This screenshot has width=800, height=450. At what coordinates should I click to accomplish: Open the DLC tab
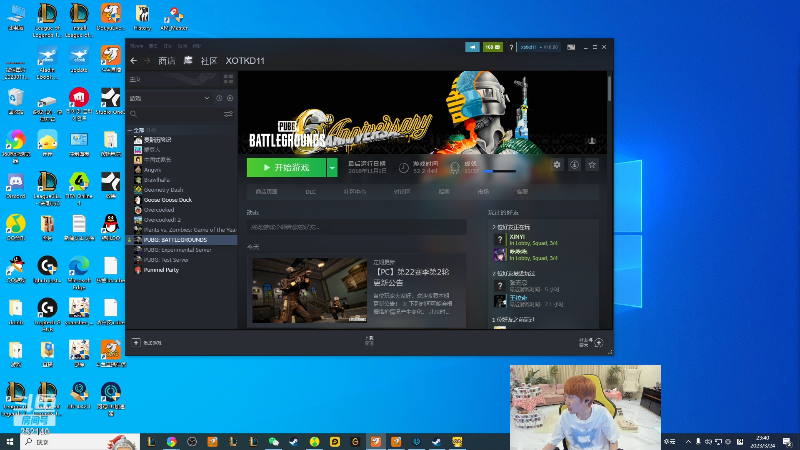[x=311, y=192]
